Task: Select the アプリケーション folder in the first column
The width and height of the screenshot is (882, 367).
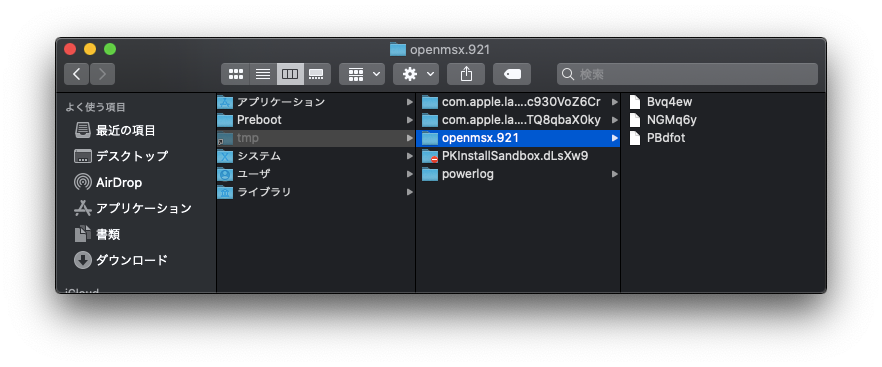Action: [x=316, y=102]
